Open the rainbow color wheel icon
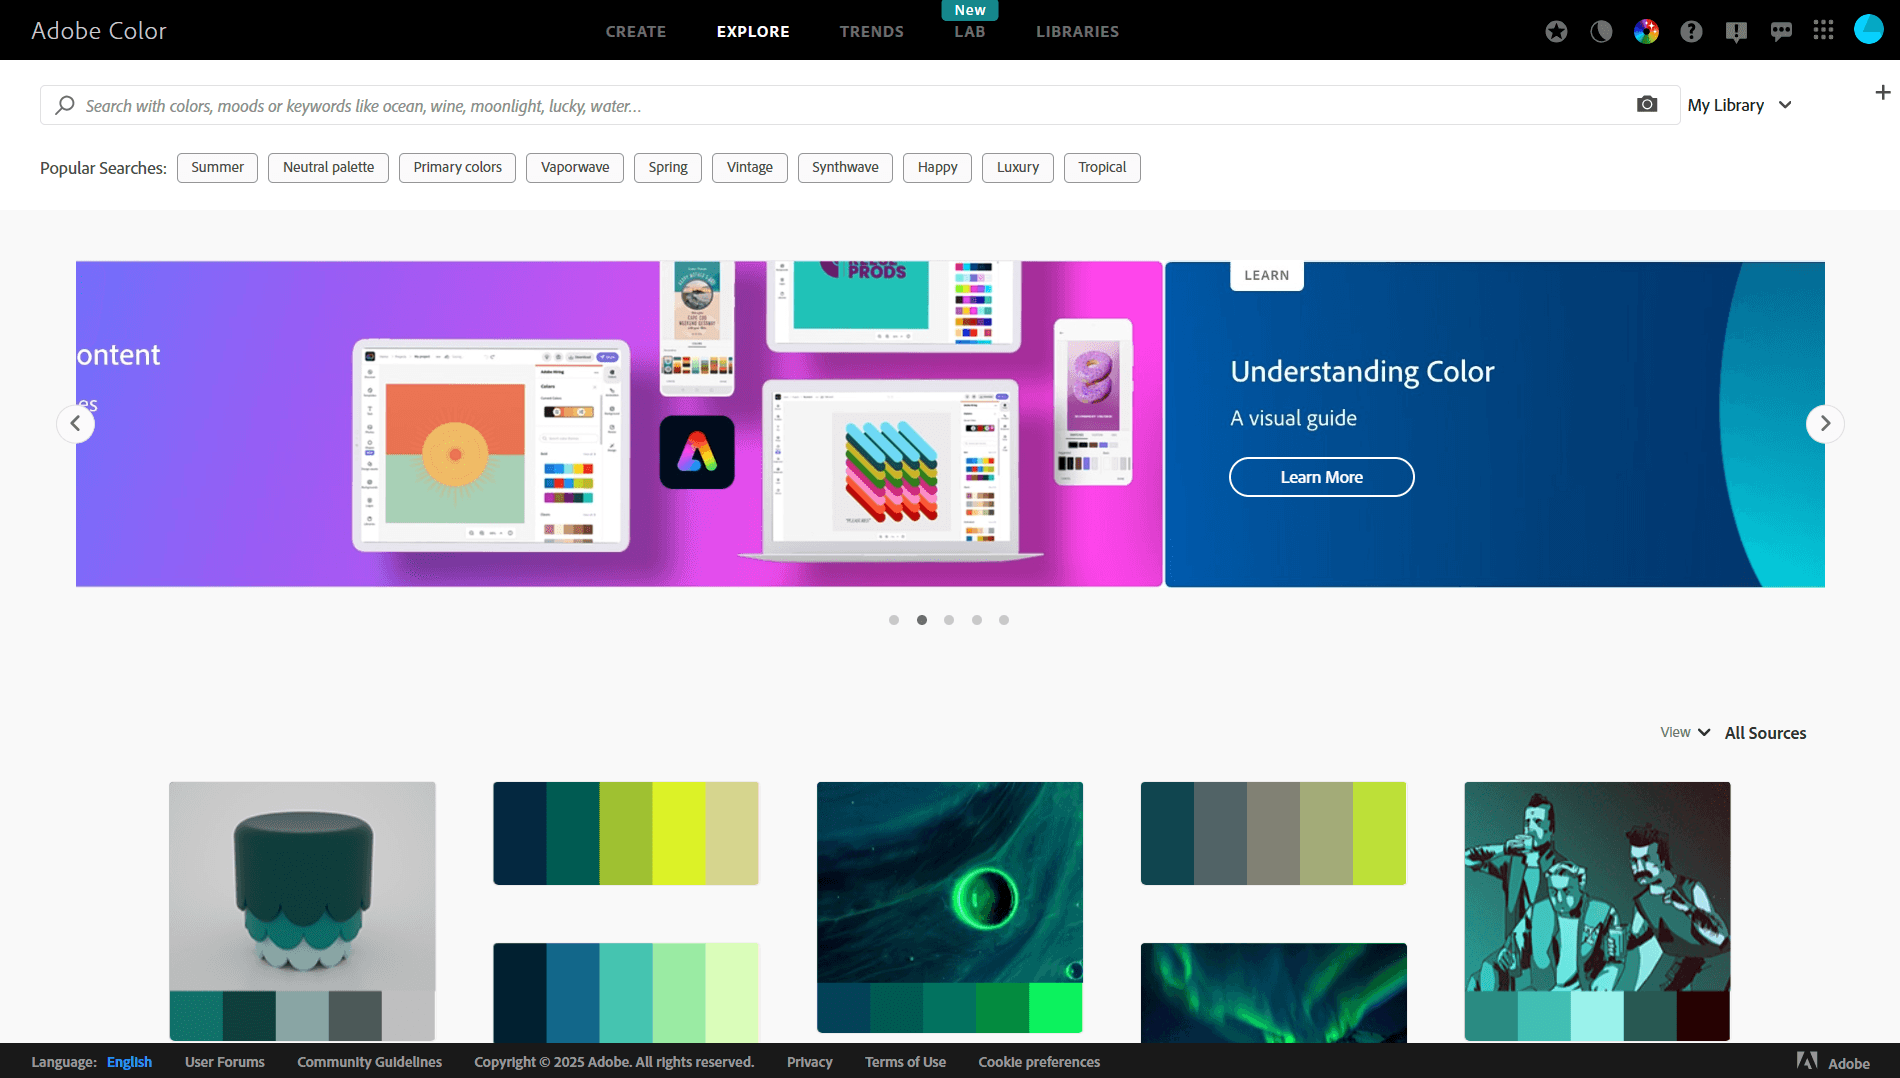 (1646, 31)
